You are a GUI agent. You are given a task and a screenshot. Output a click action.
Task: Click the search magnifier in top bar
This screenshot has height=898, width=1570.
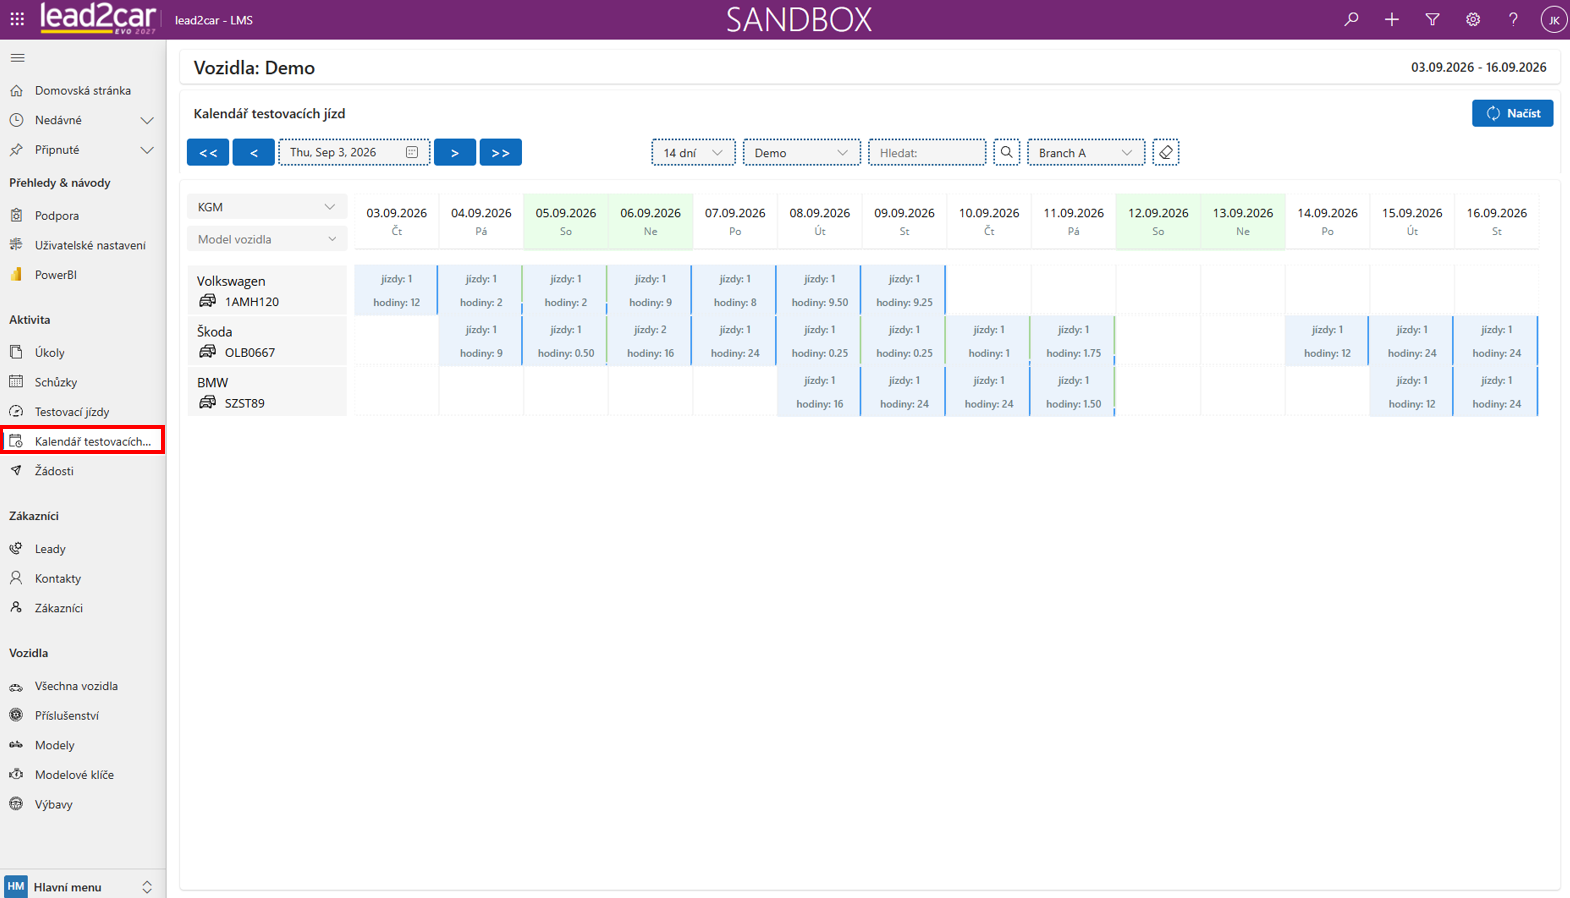tap(1351, 19)
